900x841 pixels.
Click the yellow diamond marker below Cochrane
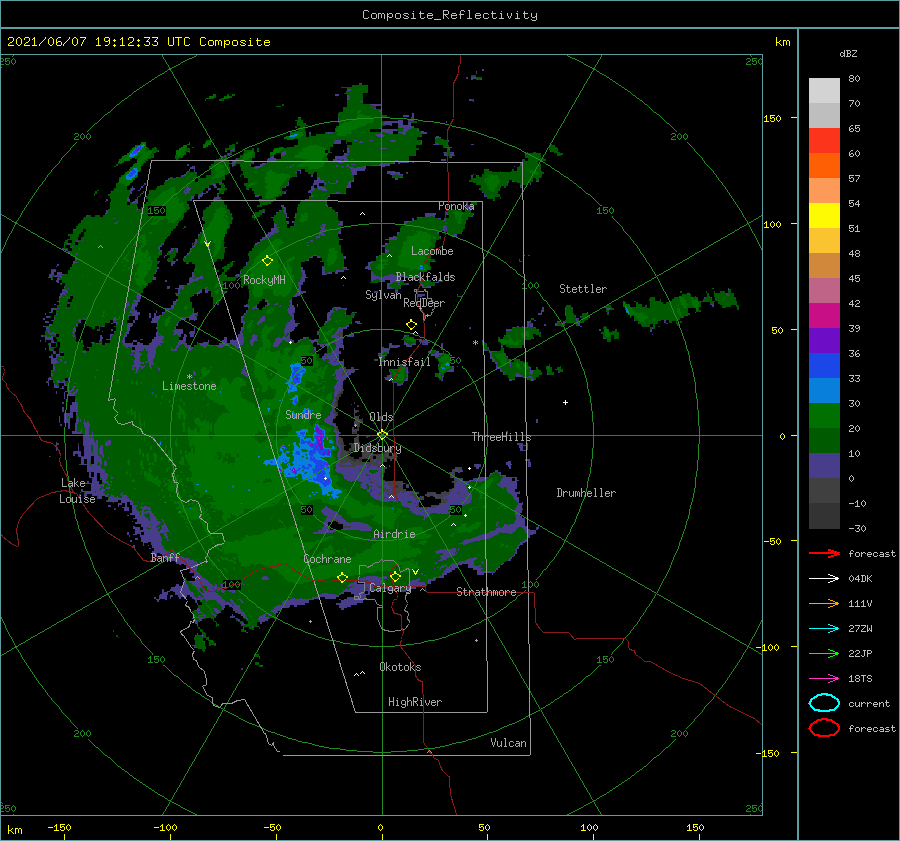click(x=343, y=577)
